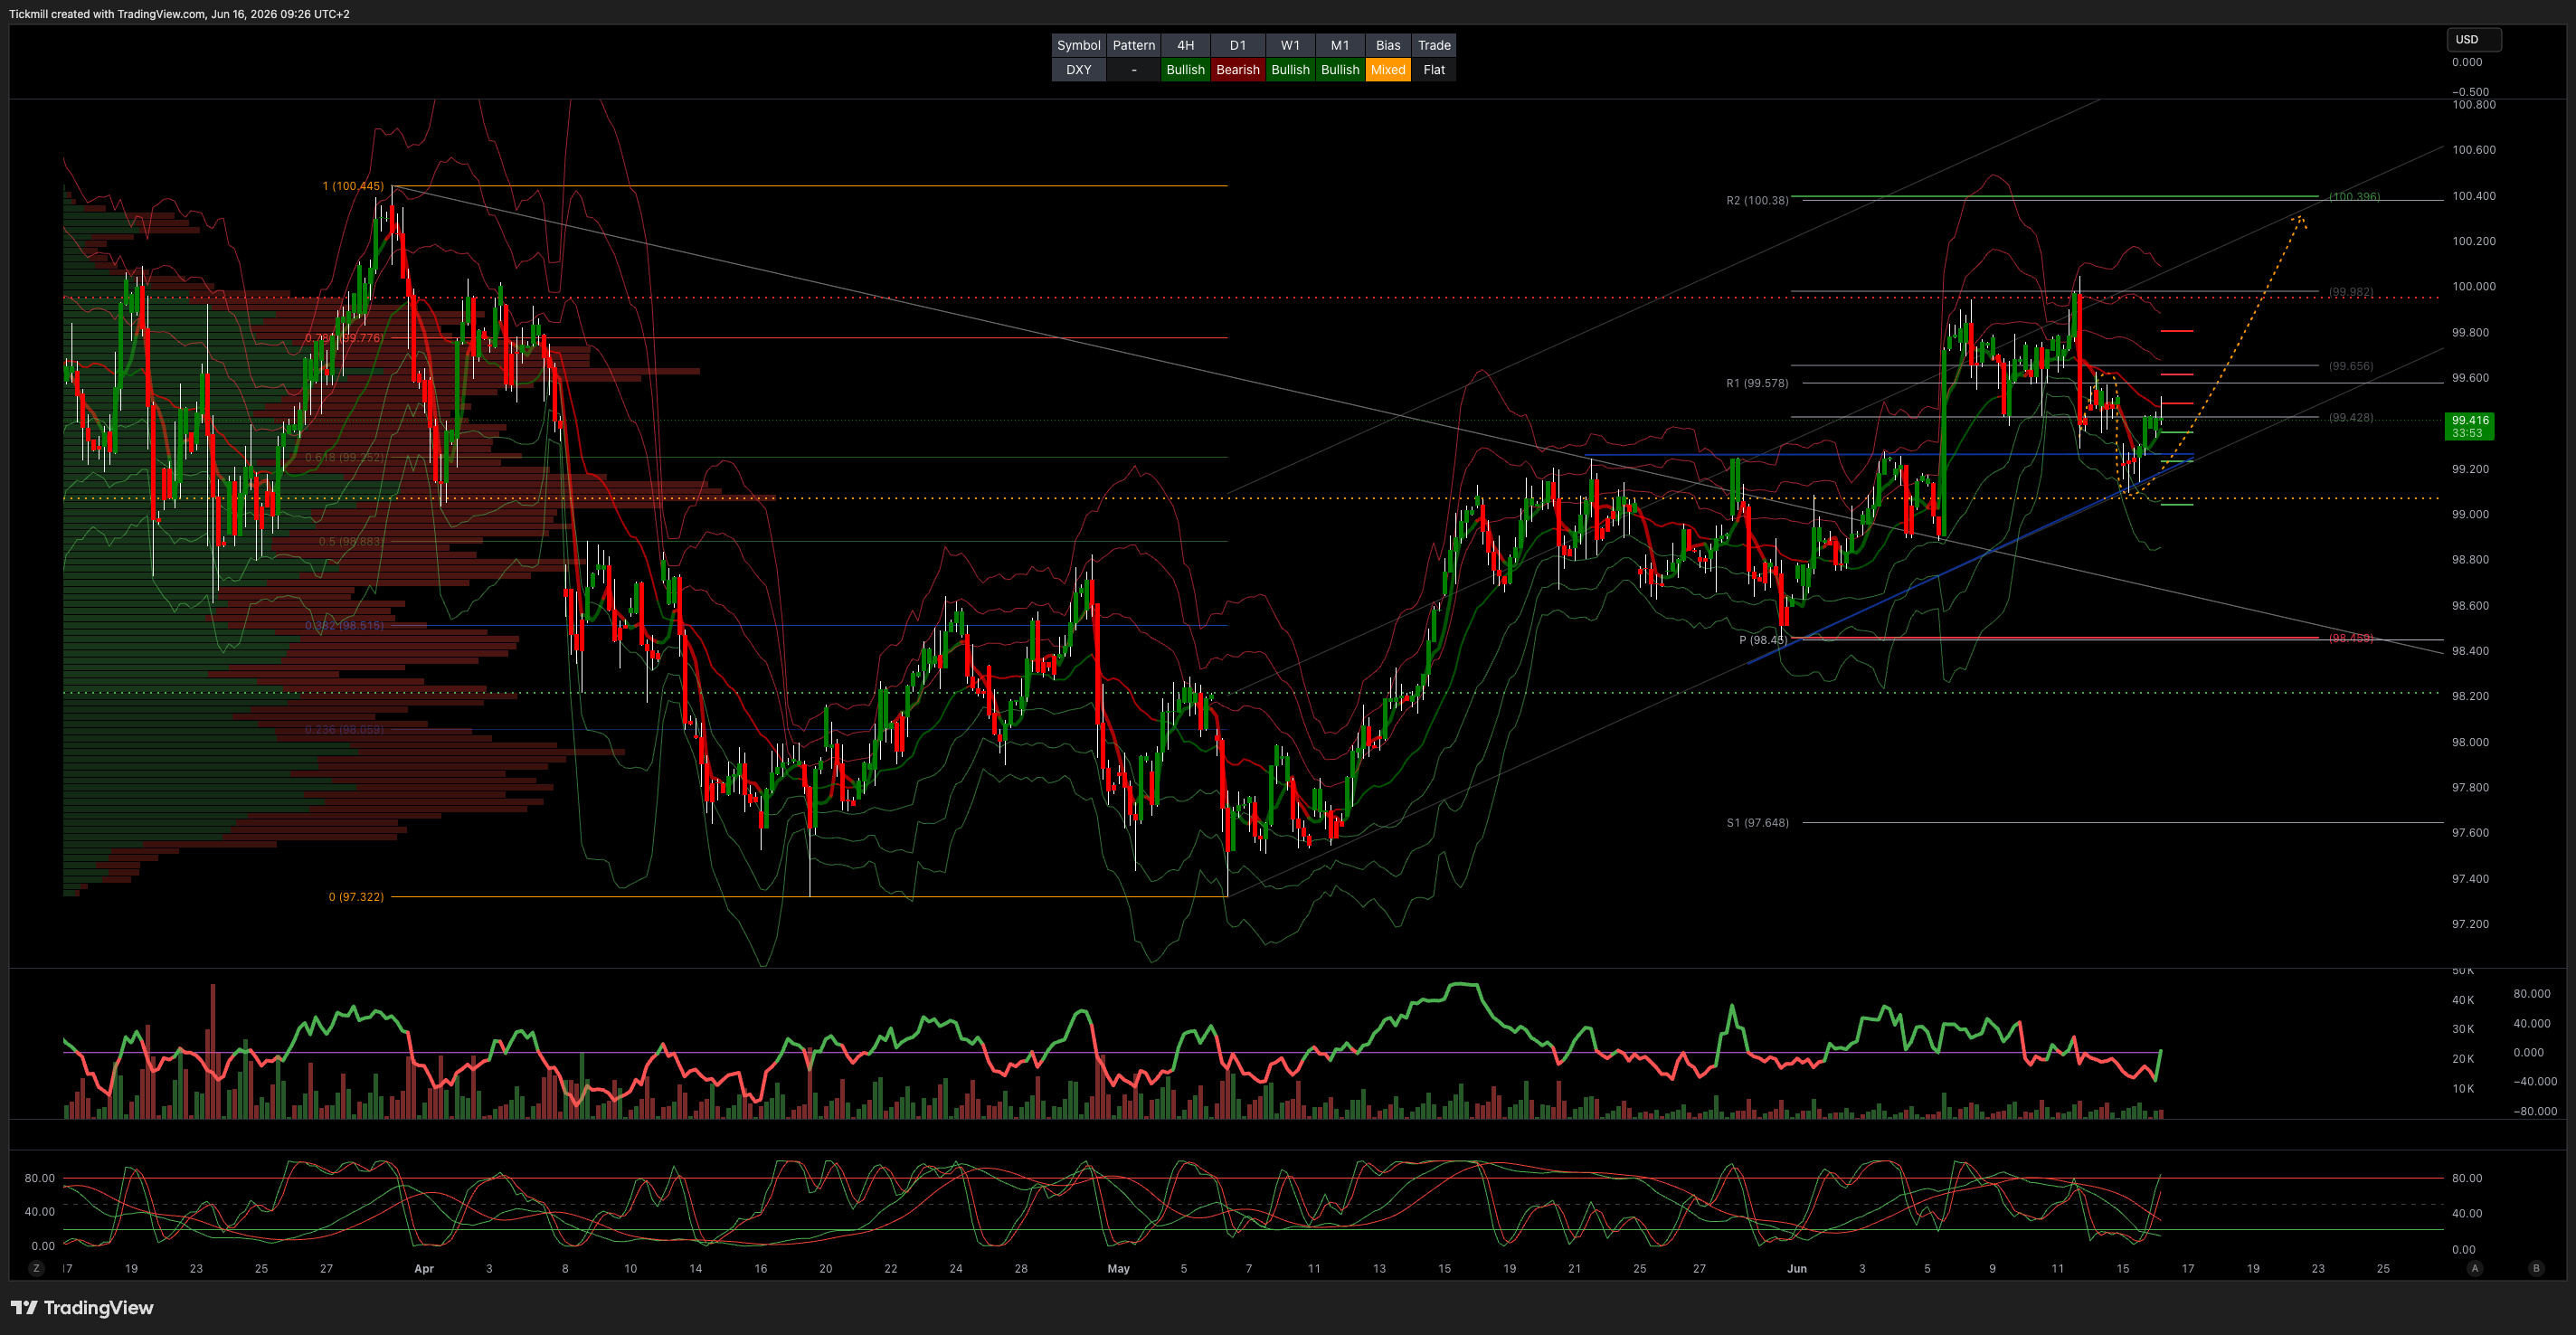
Task: Click the R2 (100.38) pivot label
Action: [x=1757, y=201]
